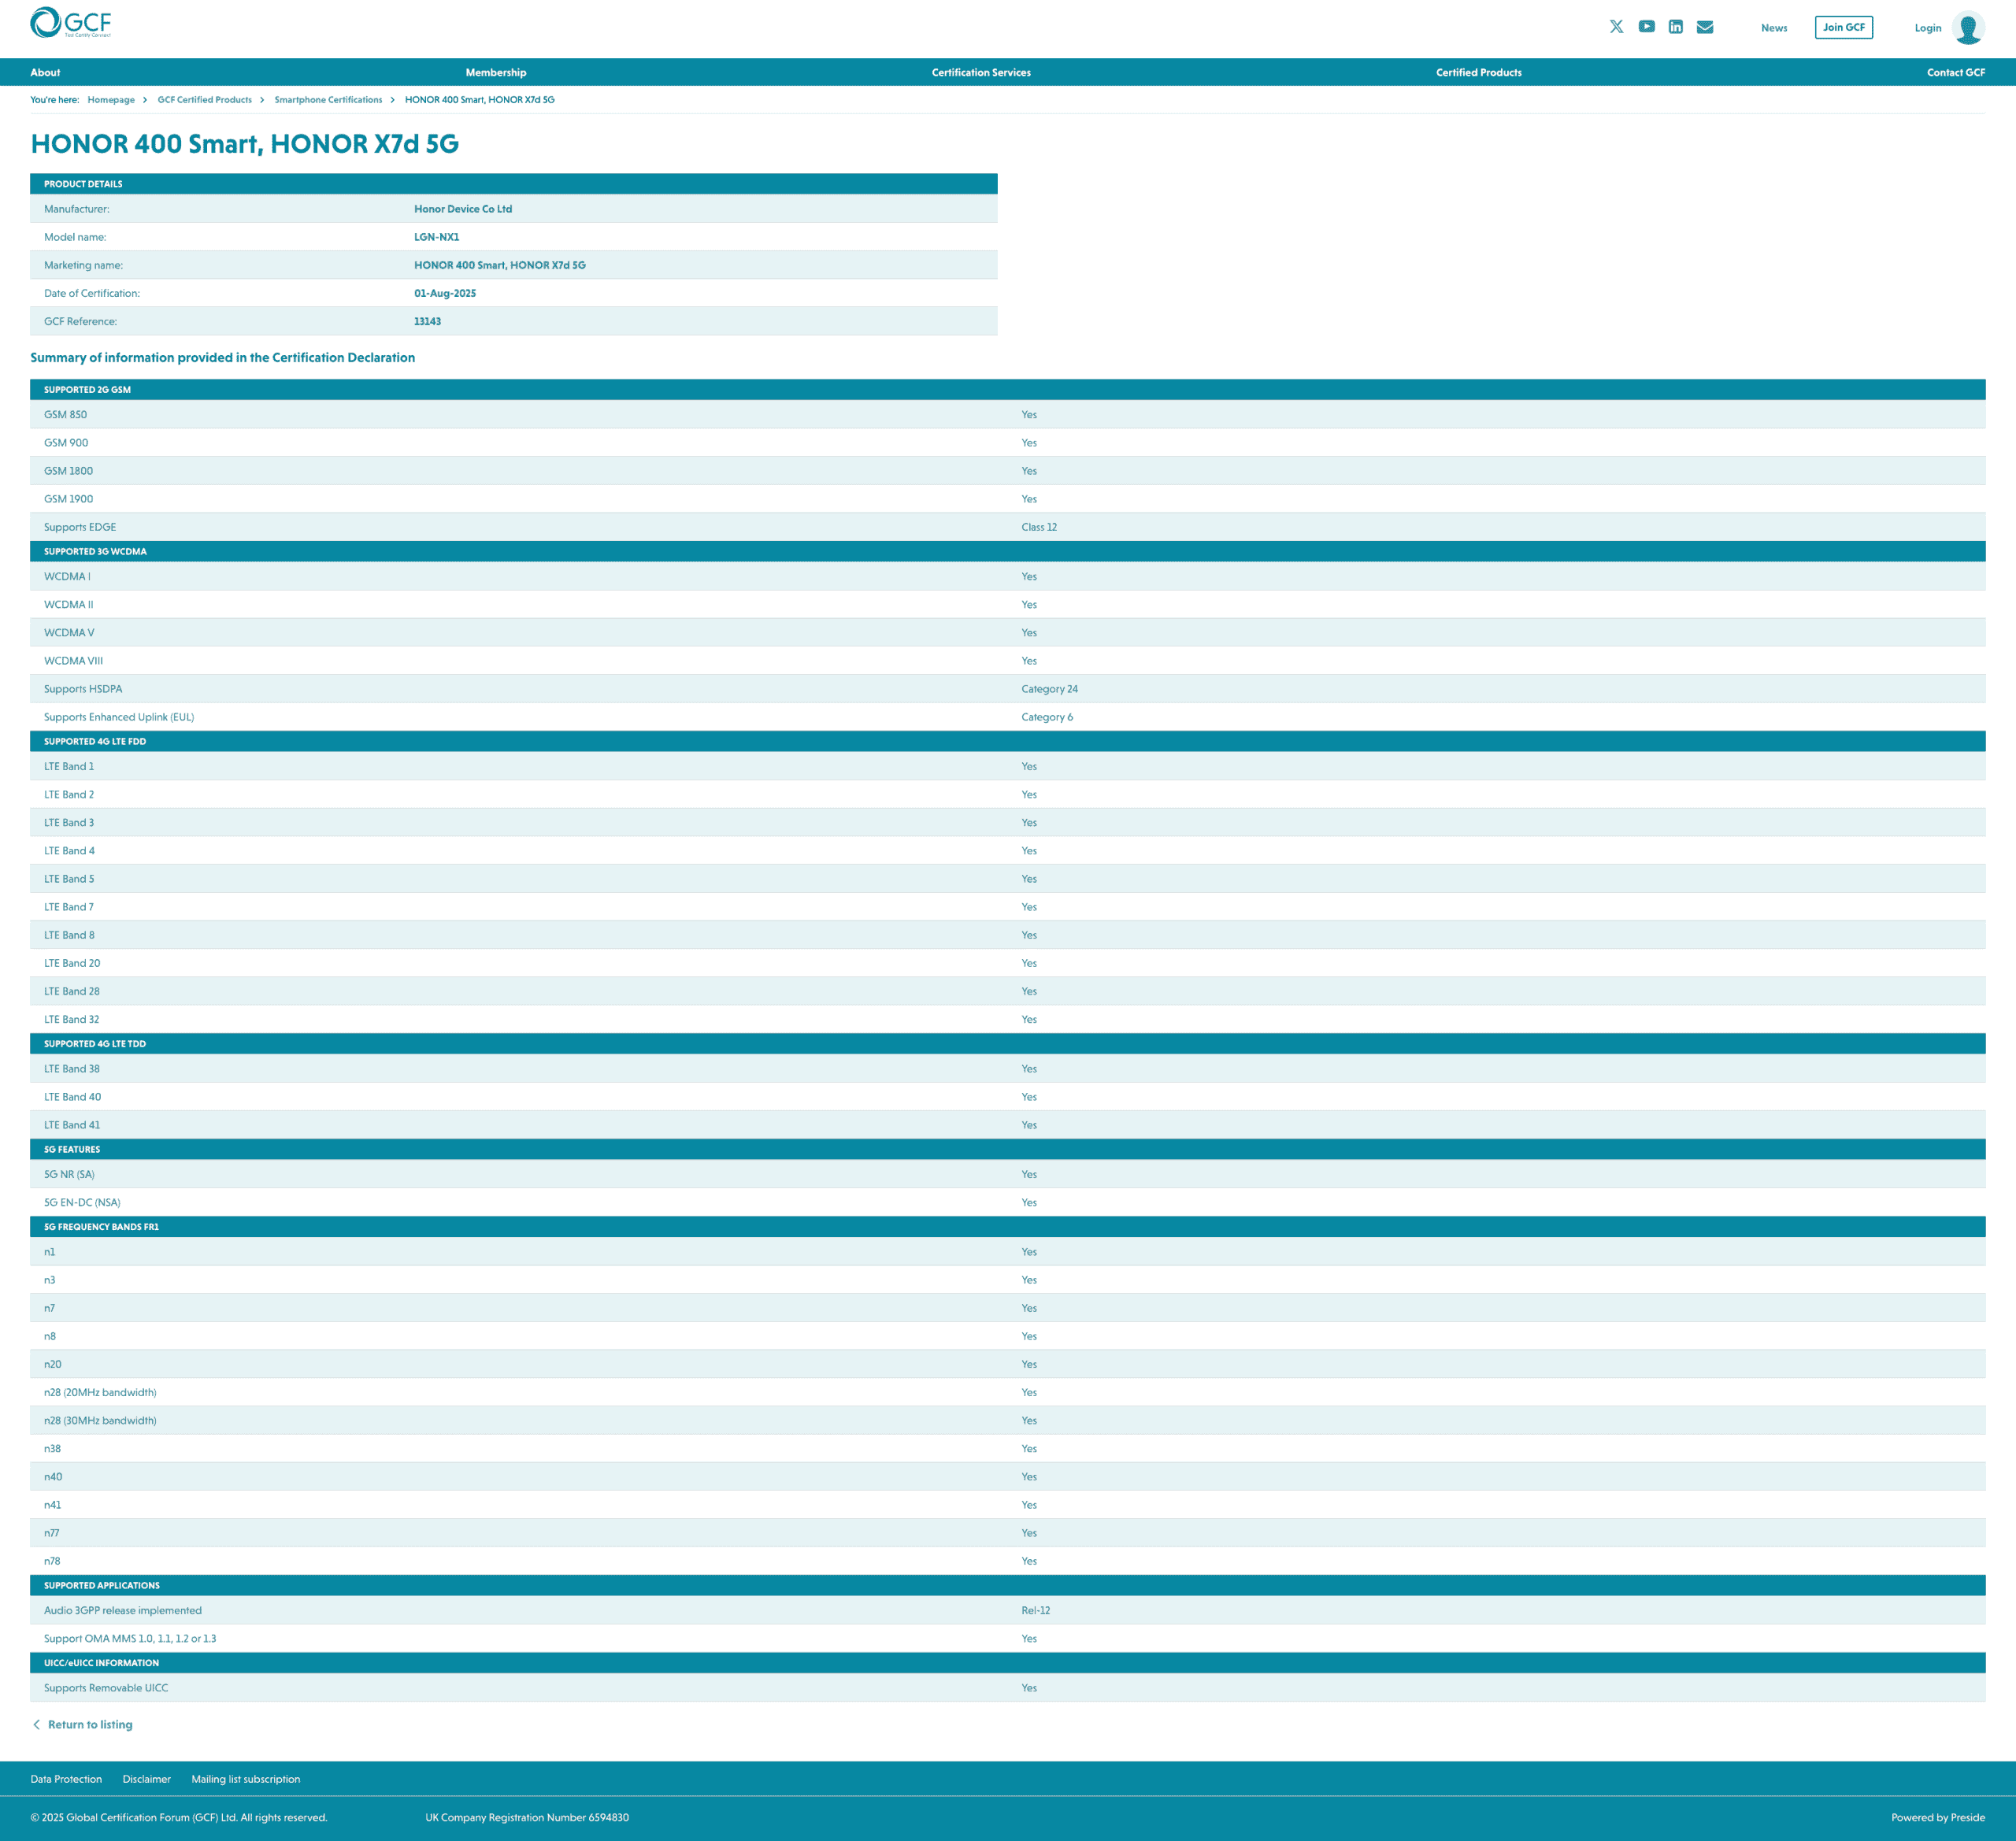
Task: Open the About menu
Action: (x=45, y=72)
